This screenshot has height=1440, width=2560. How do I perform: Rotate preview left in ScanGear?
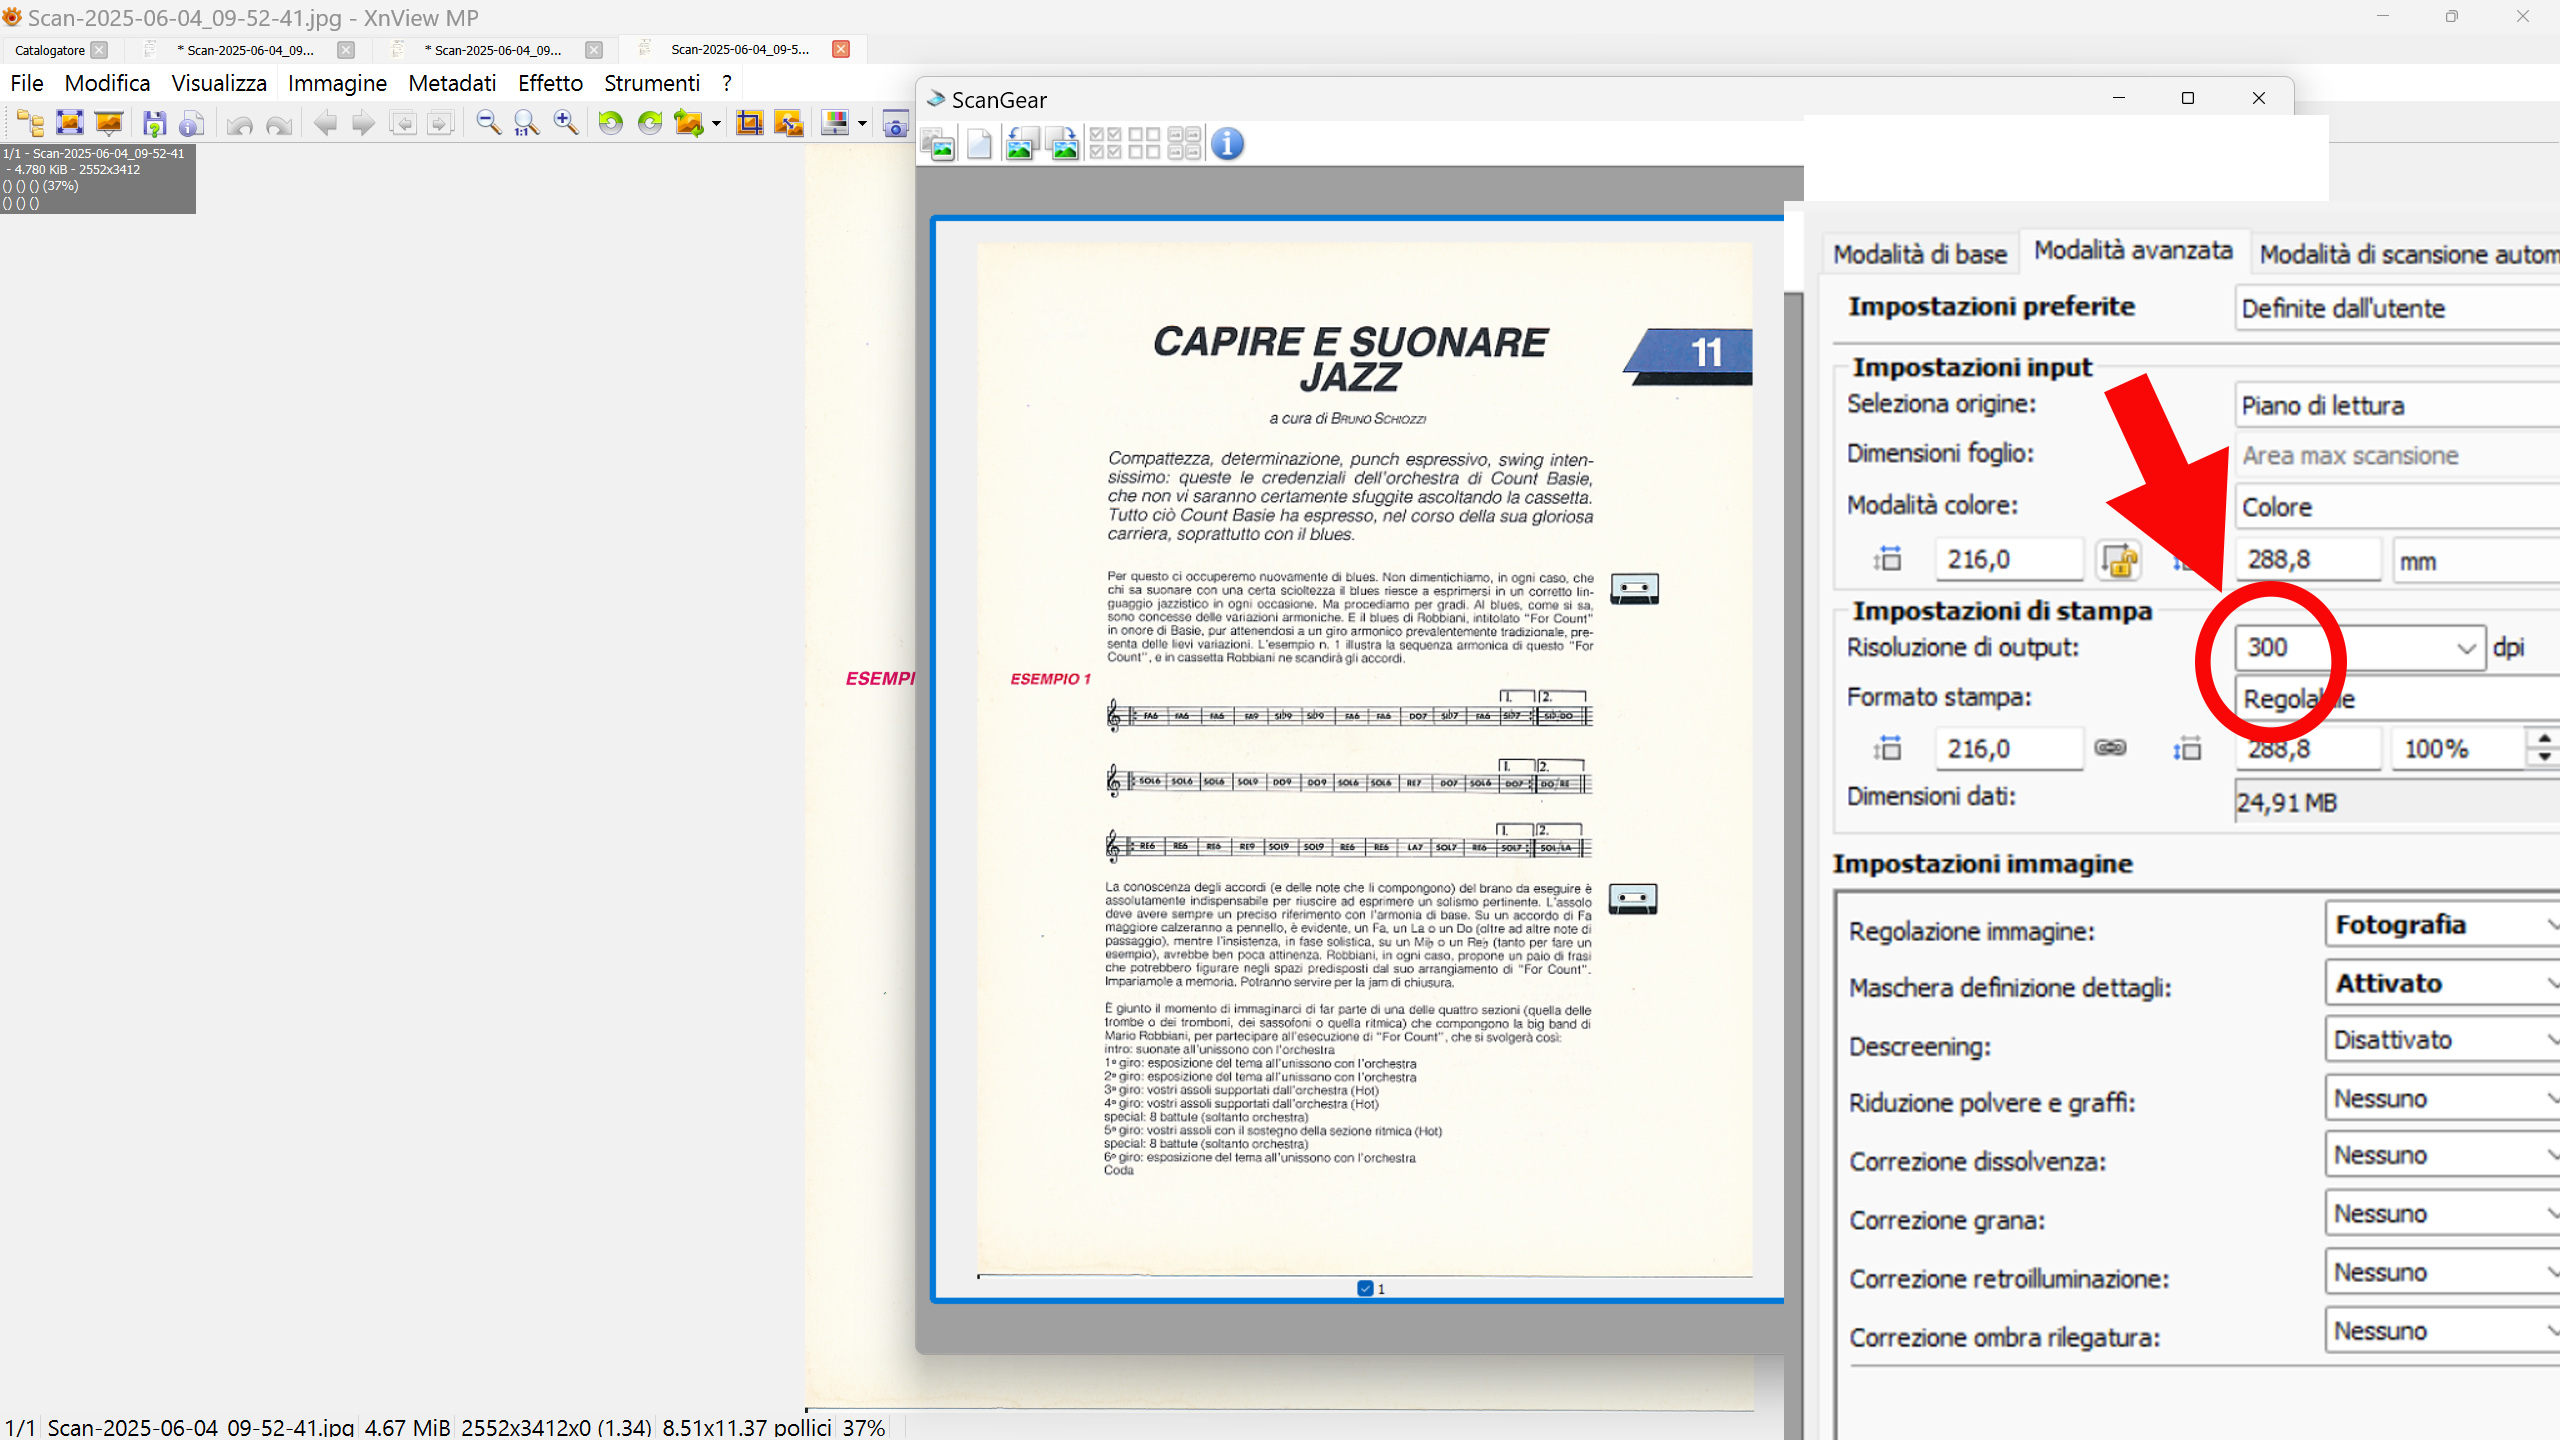click(x=1021, y=144)
